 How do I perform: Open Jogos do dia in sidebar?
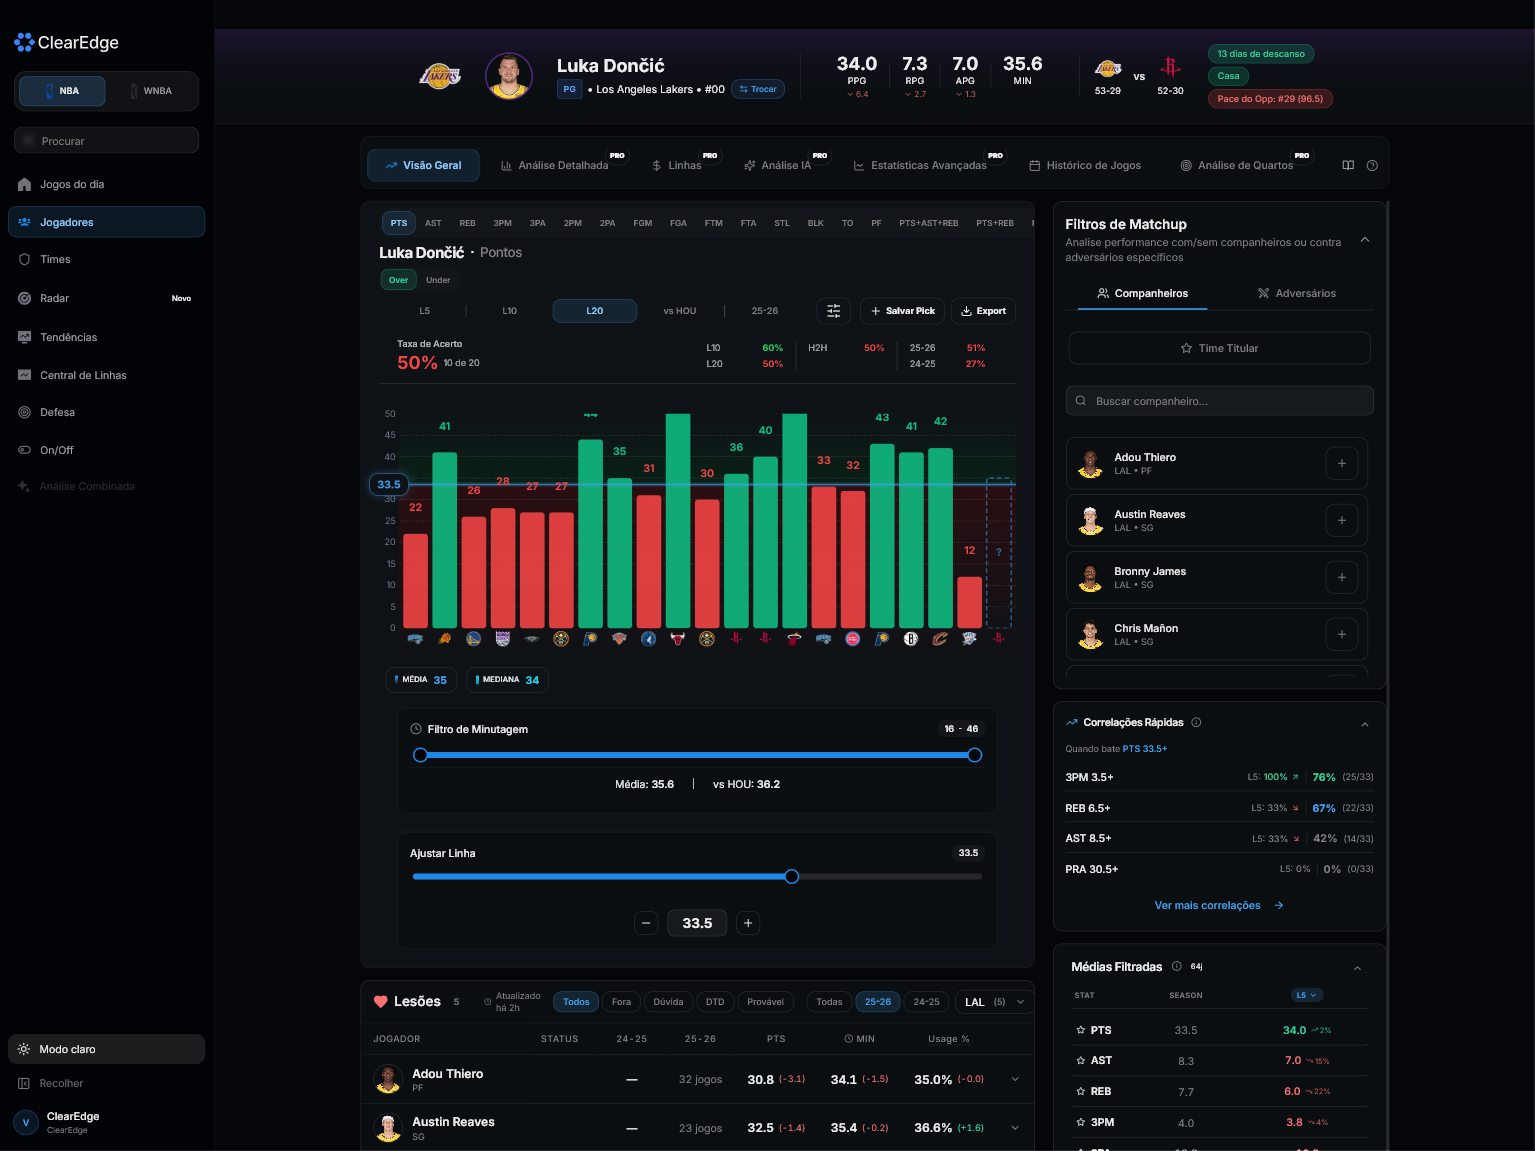[106, 184]
